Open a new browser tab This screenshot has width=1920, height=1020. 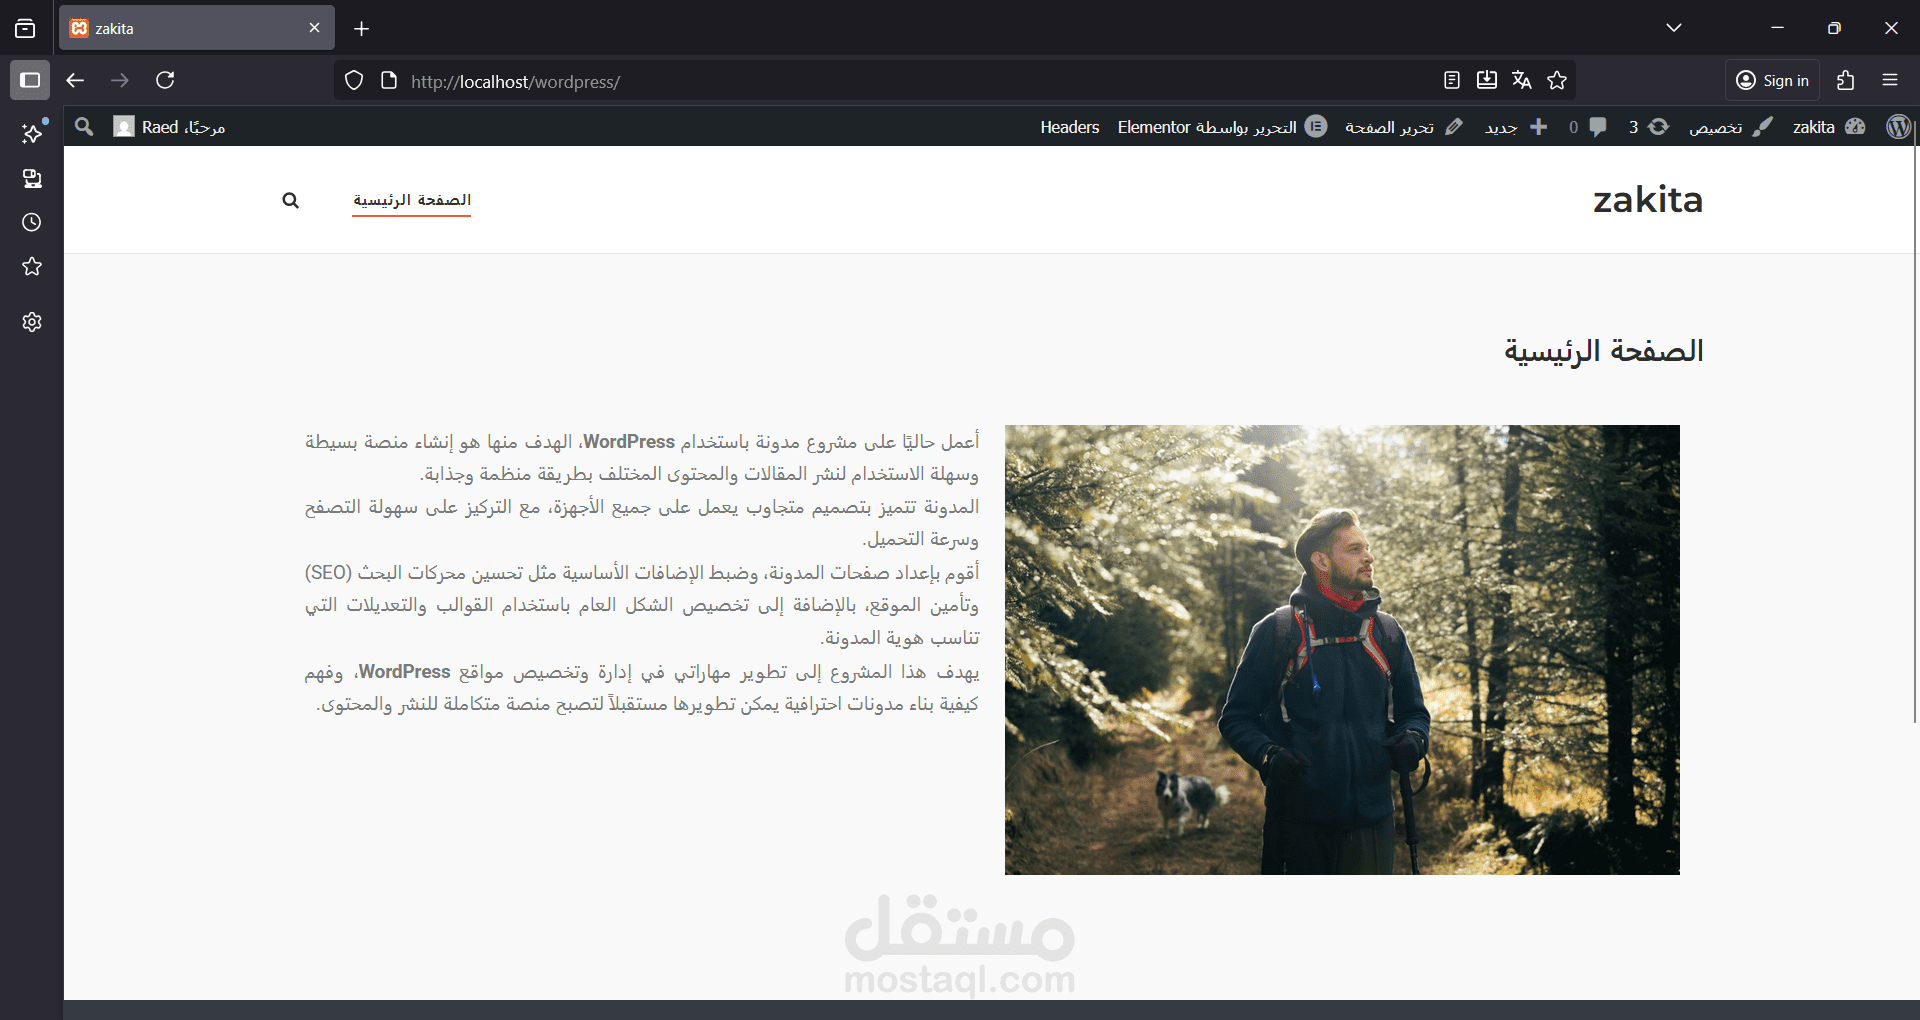[x=362, y=29]
